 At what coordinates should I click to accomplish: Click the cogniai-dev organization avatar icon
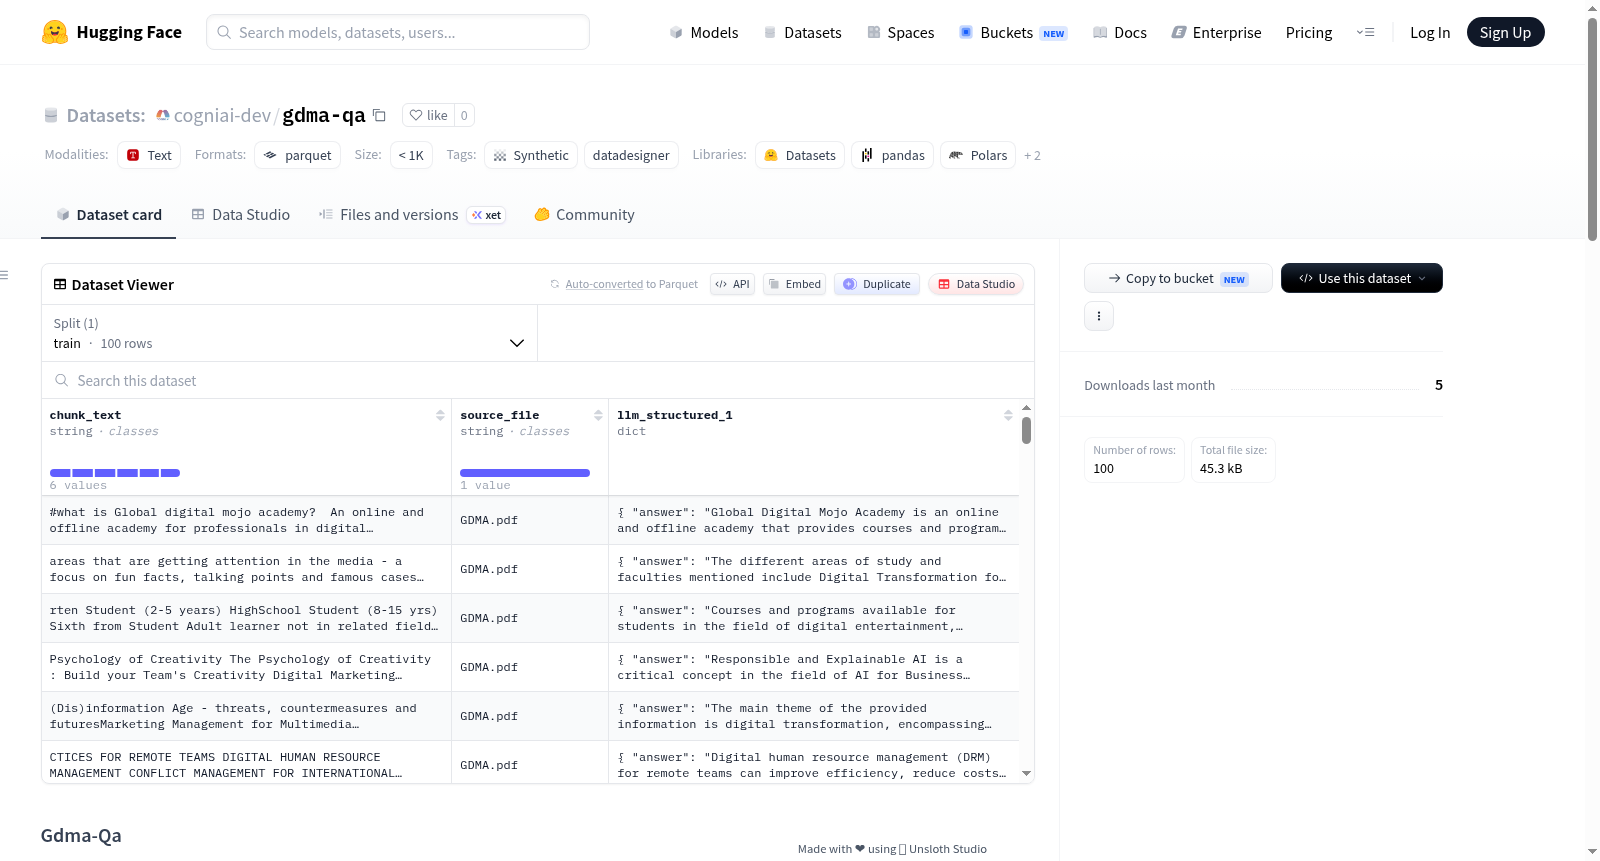pos(163,115)
